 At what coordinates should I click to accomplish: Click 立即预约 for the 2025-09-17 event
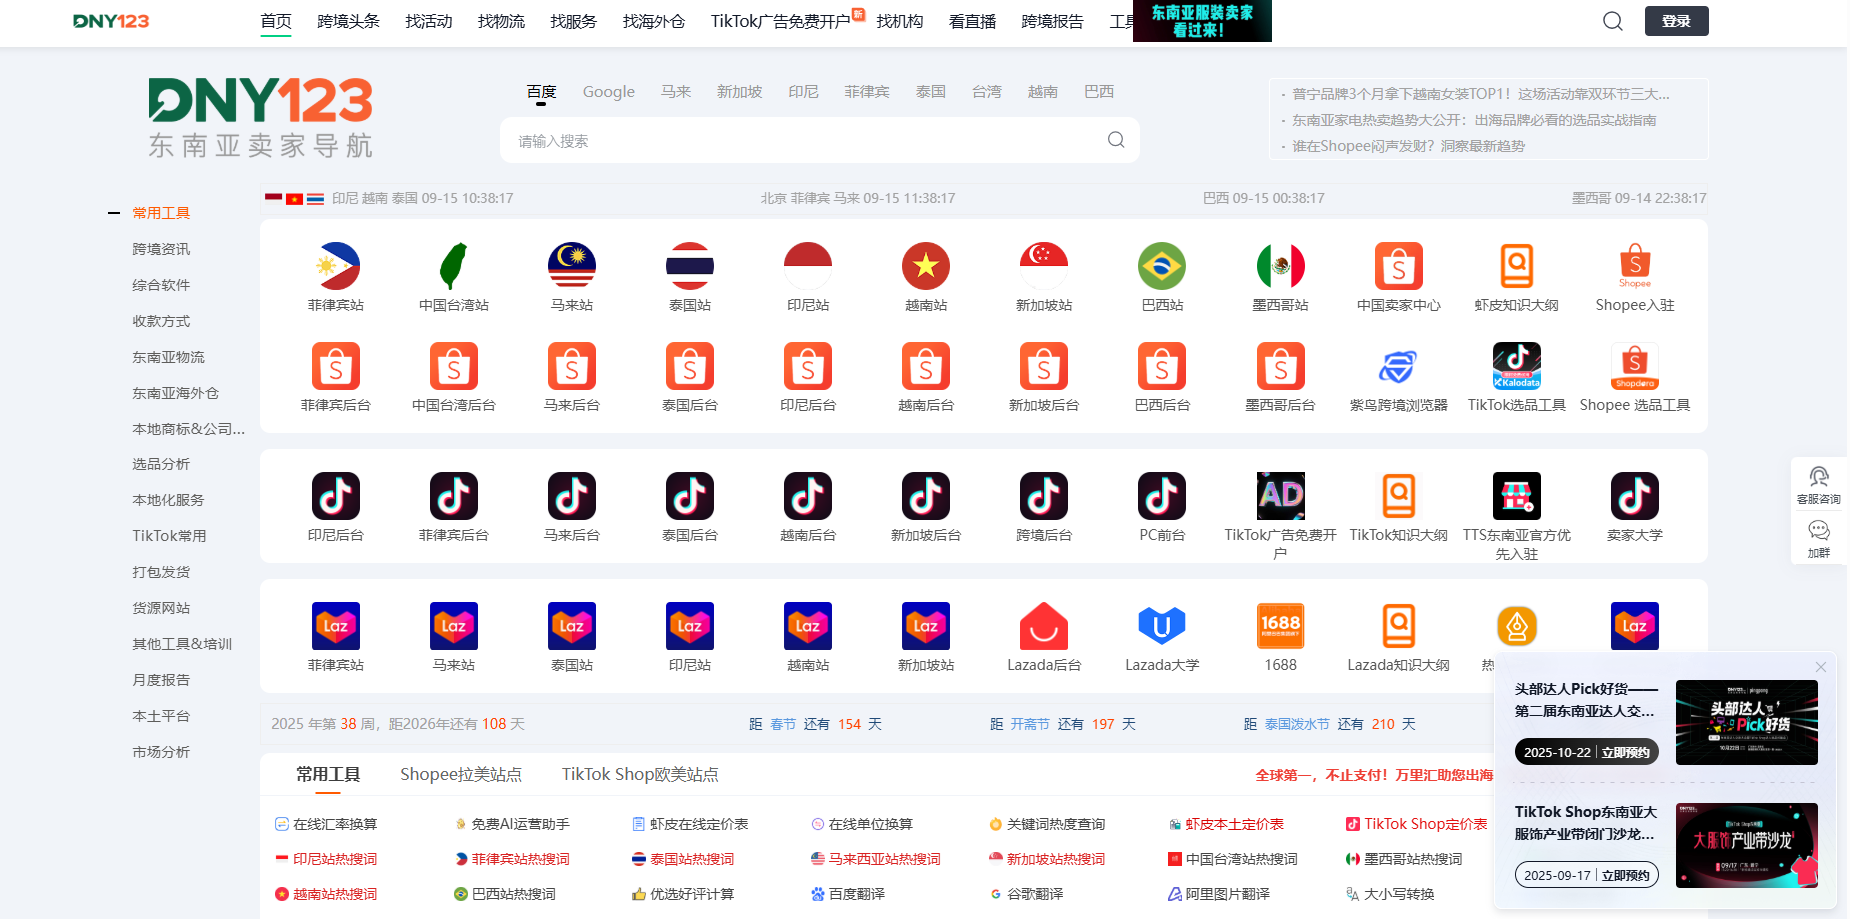click(x=1625, y=875)
